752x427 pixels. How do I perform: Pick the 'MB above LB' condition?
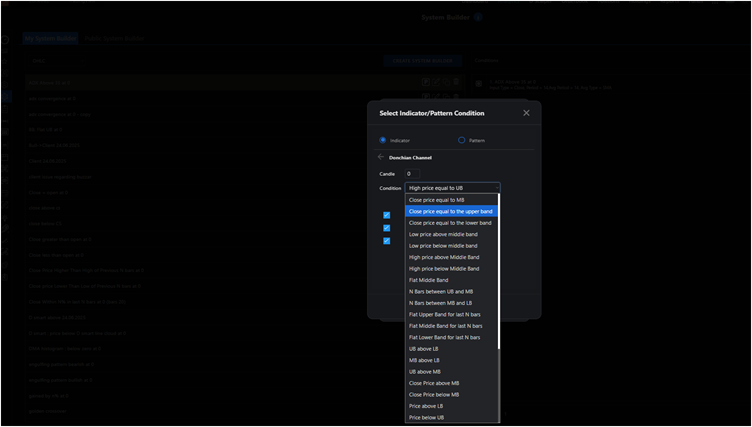point(452,360)
